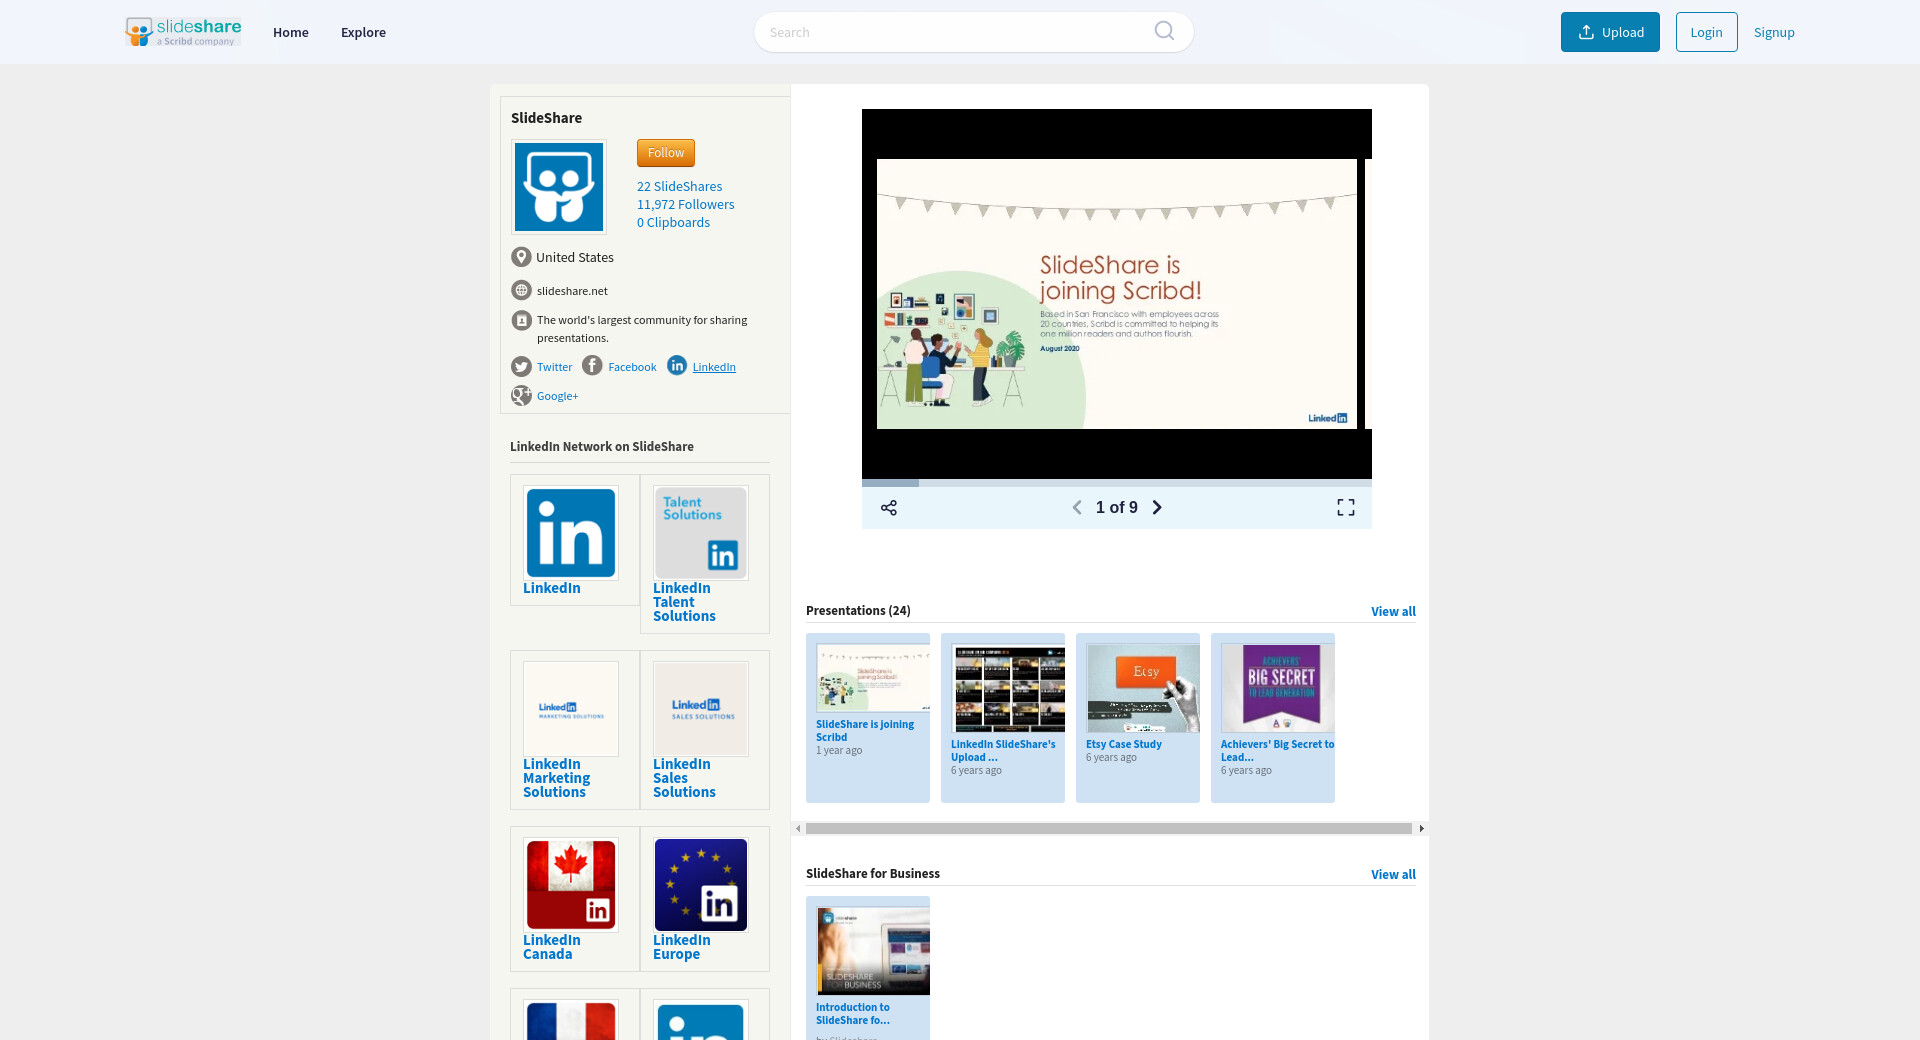The width and height of the screenshot is (1920, 1040).
Task: Click the United States location pin icon
Action: (x=521, y=257)
